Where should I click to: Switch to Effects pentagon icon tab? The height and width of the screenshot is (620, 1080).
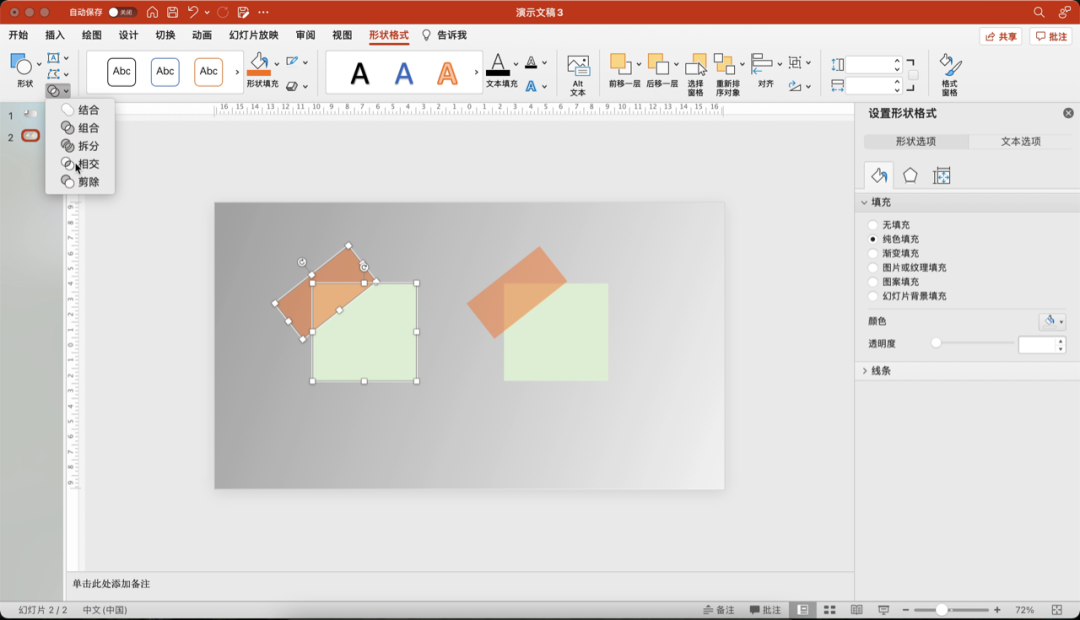910,176
